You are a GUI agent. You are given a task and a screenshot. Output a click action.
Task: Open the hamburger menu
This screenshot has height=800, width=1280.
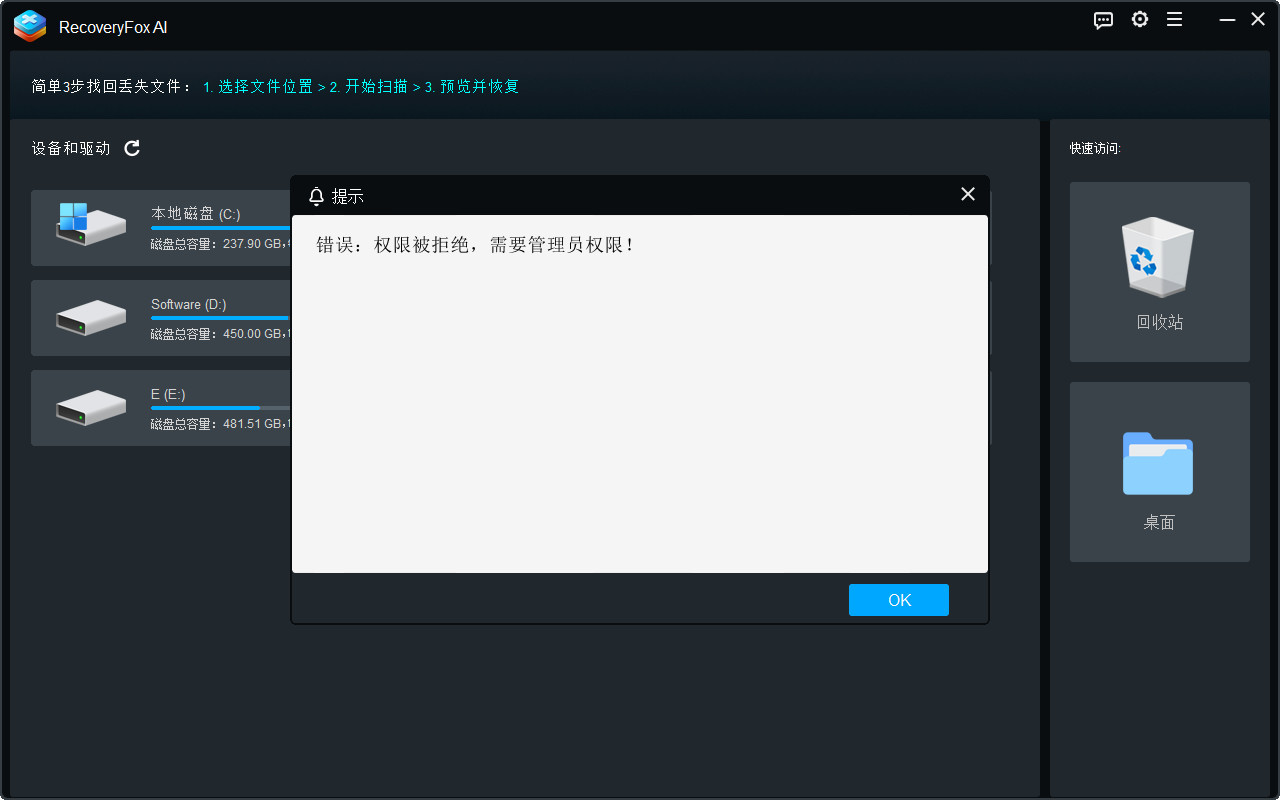(x=1174, y=19)
